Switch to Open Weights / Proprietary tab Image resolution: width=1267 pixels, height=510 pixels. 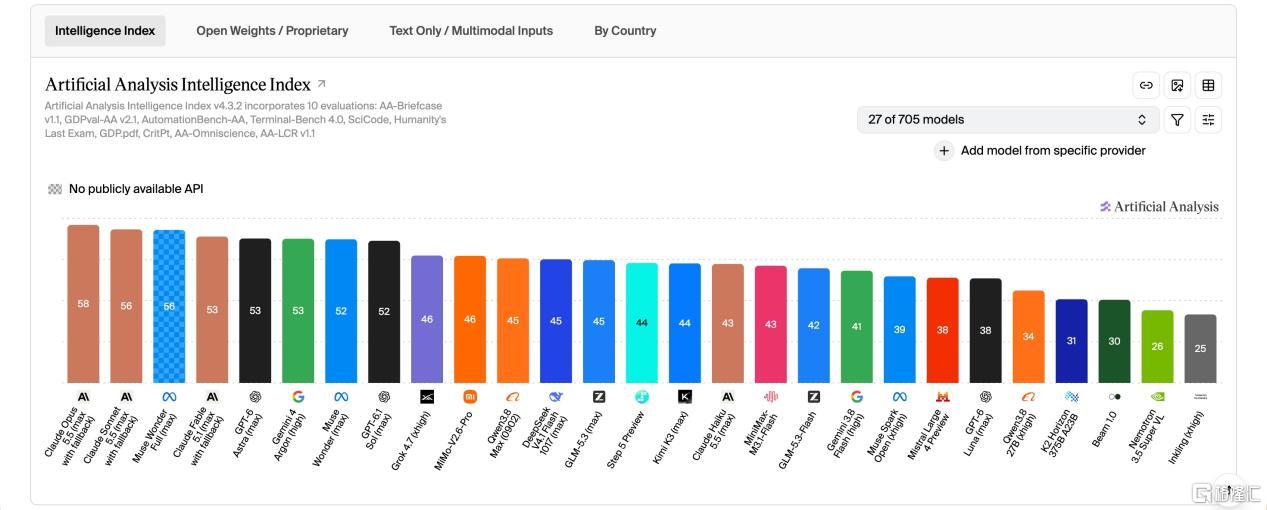coord(272,31)
